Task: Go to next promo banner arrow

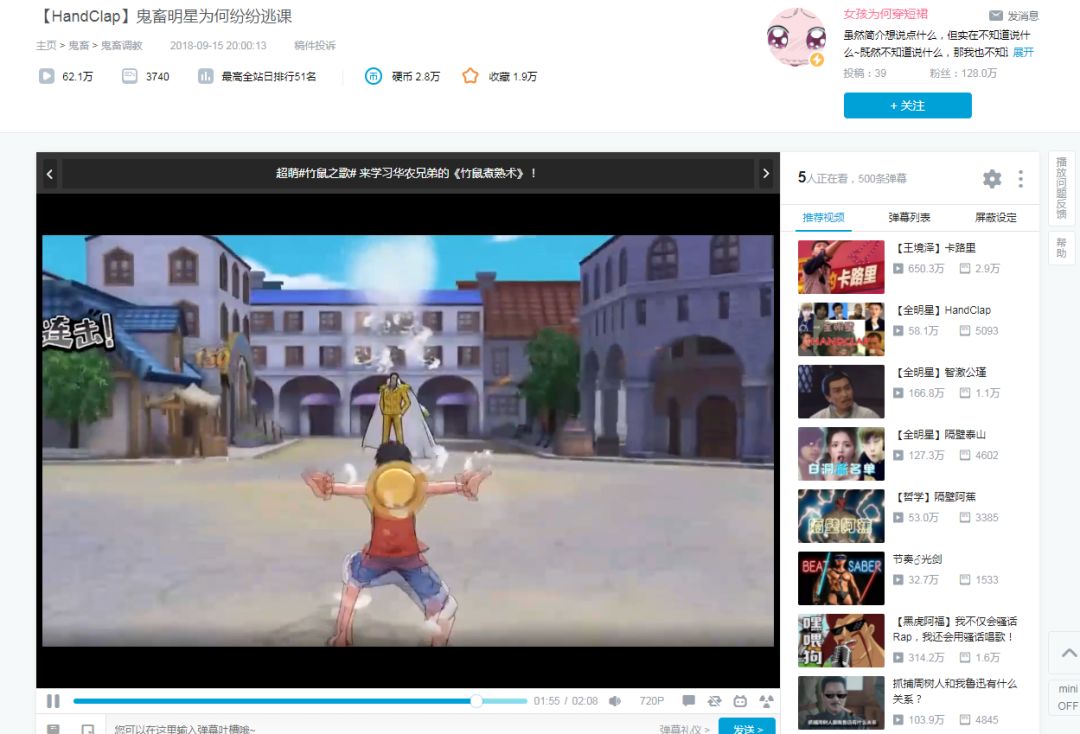Action: 765,174
